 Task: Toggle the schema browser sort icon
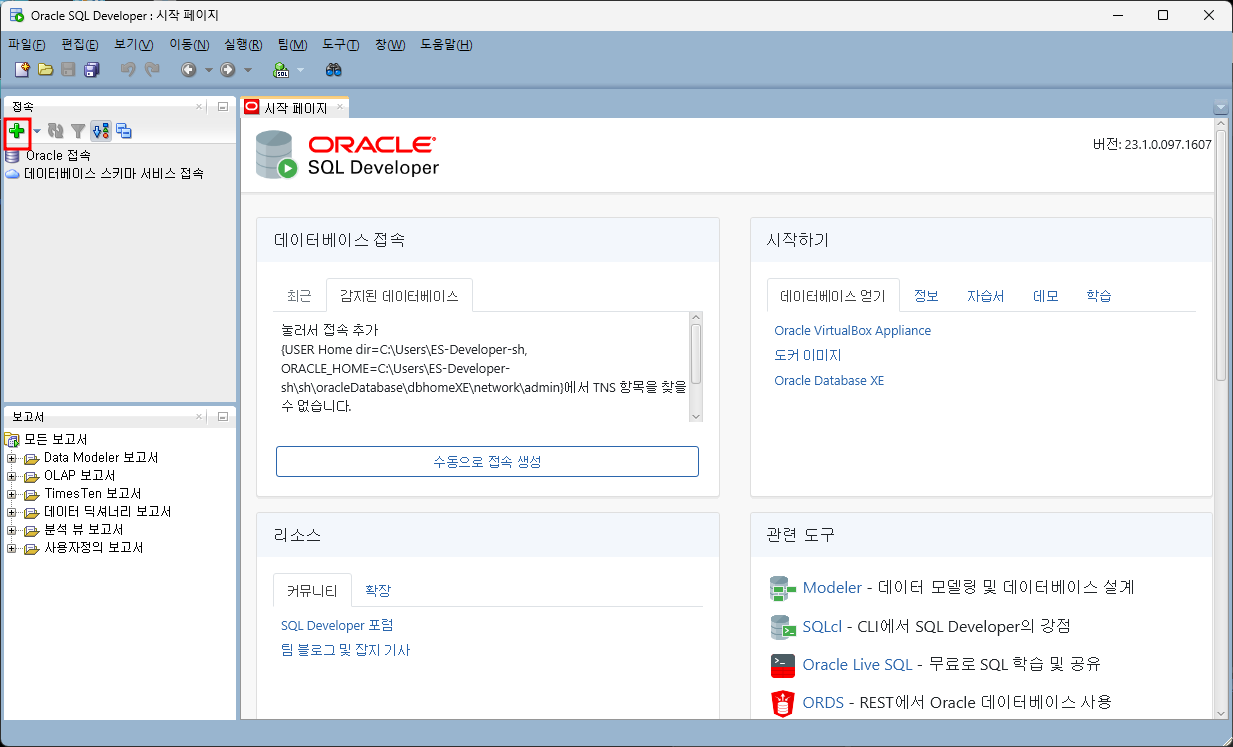(101, 130)
